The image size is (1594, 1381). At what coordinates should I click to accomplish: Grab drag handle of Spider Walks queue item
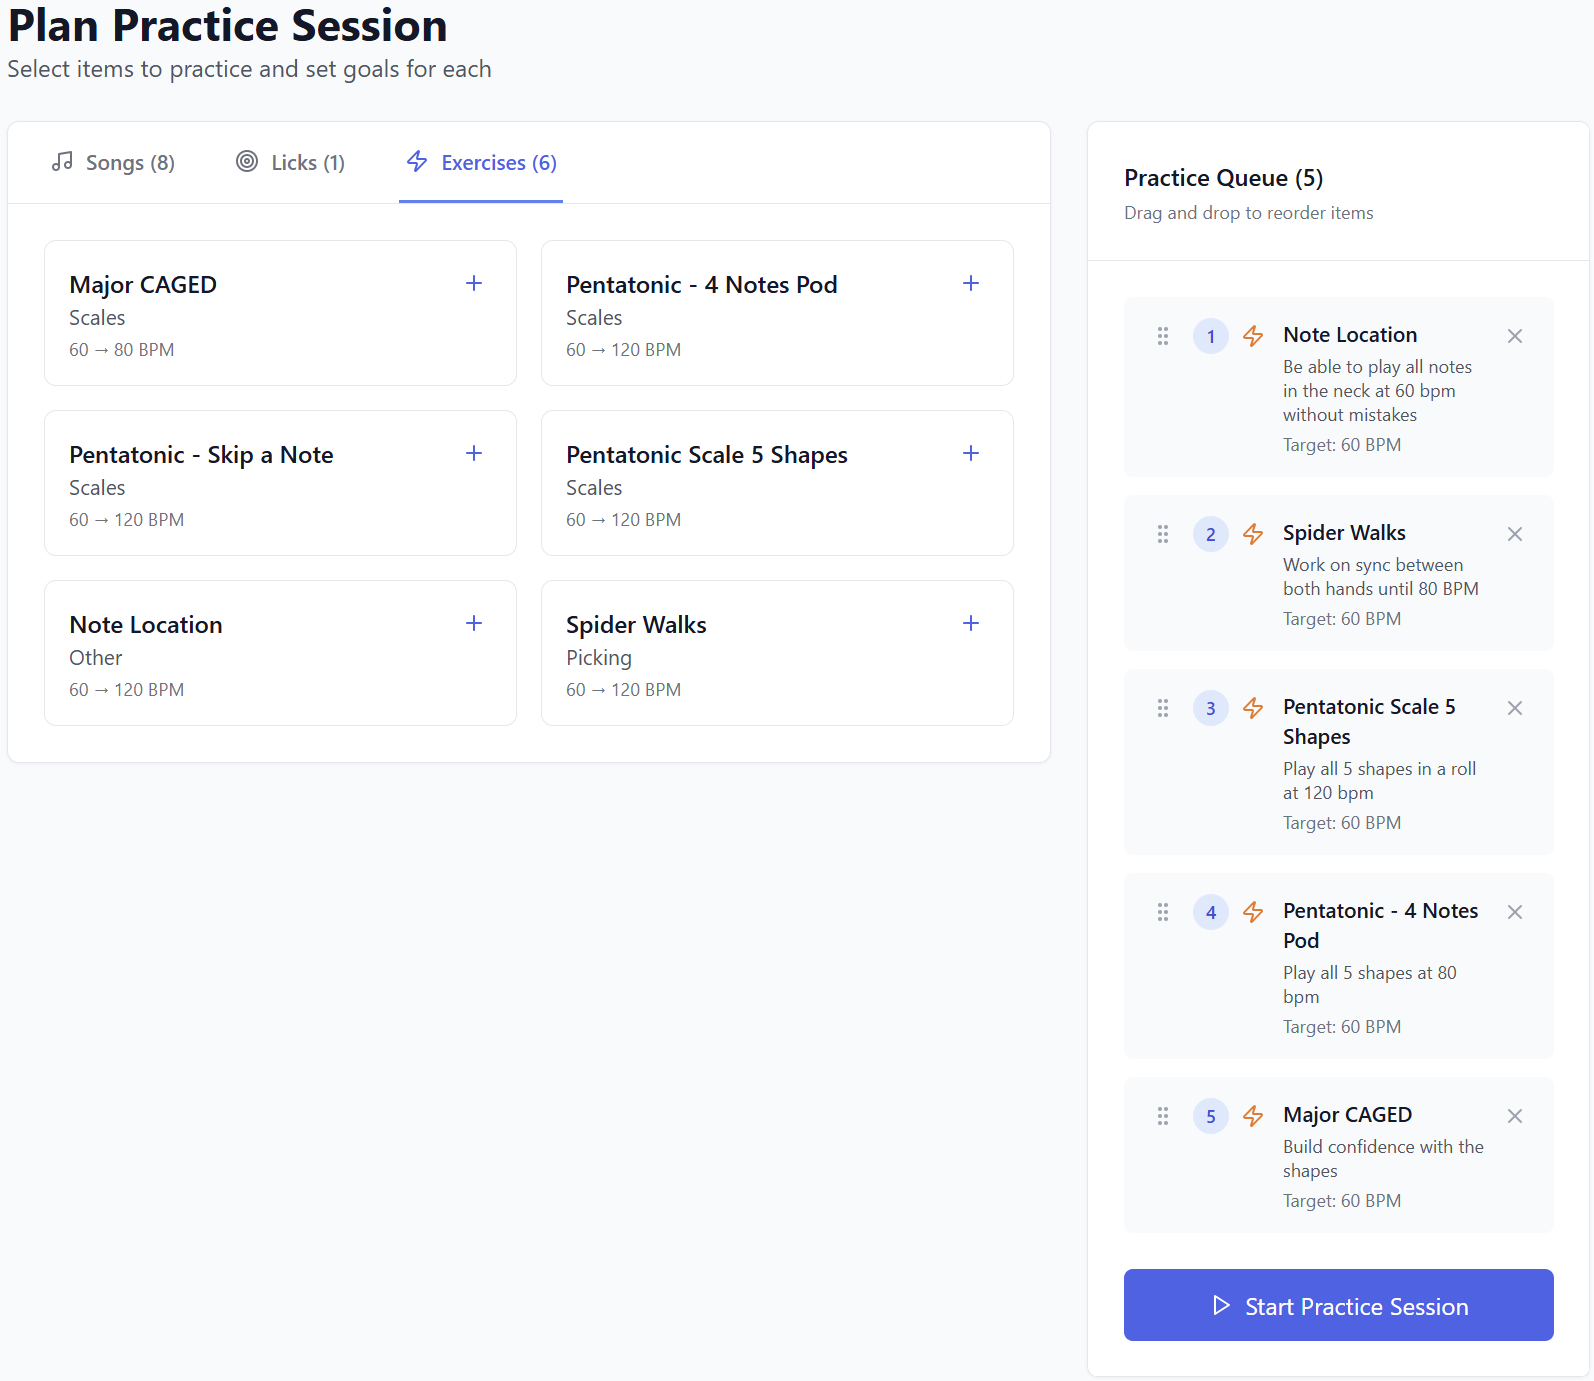click(1163, 534)
